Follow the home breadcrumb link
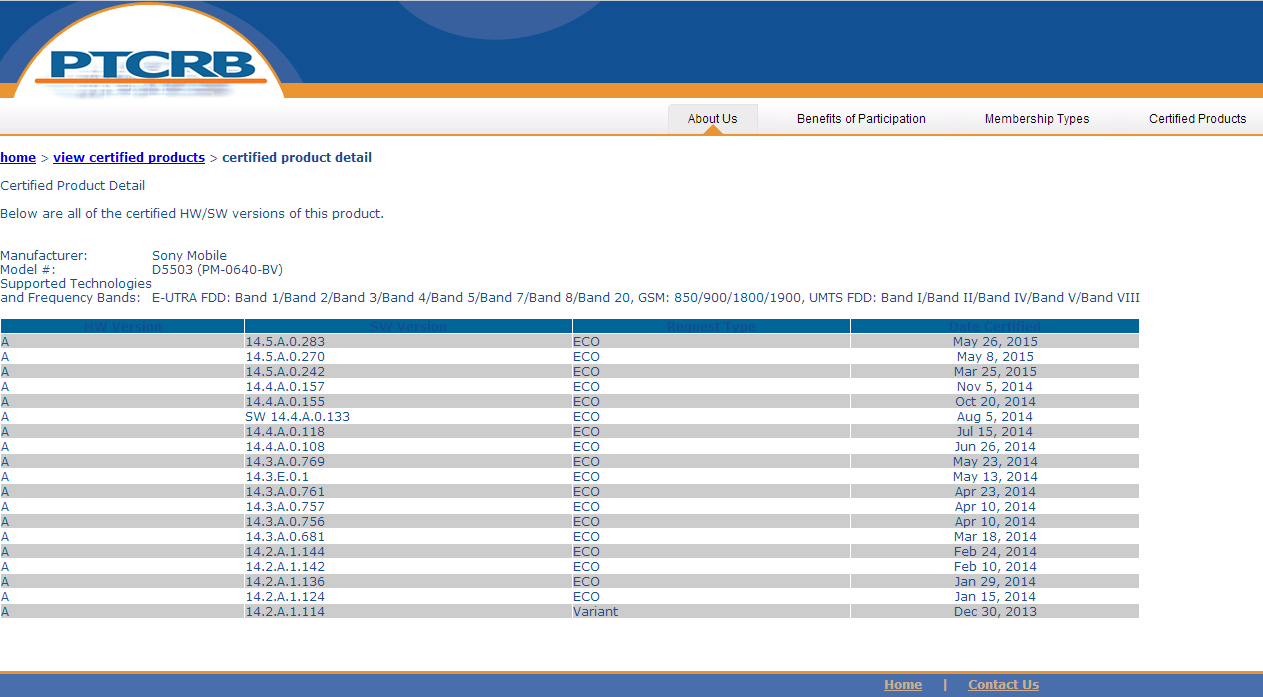 (x=18, y=158)
